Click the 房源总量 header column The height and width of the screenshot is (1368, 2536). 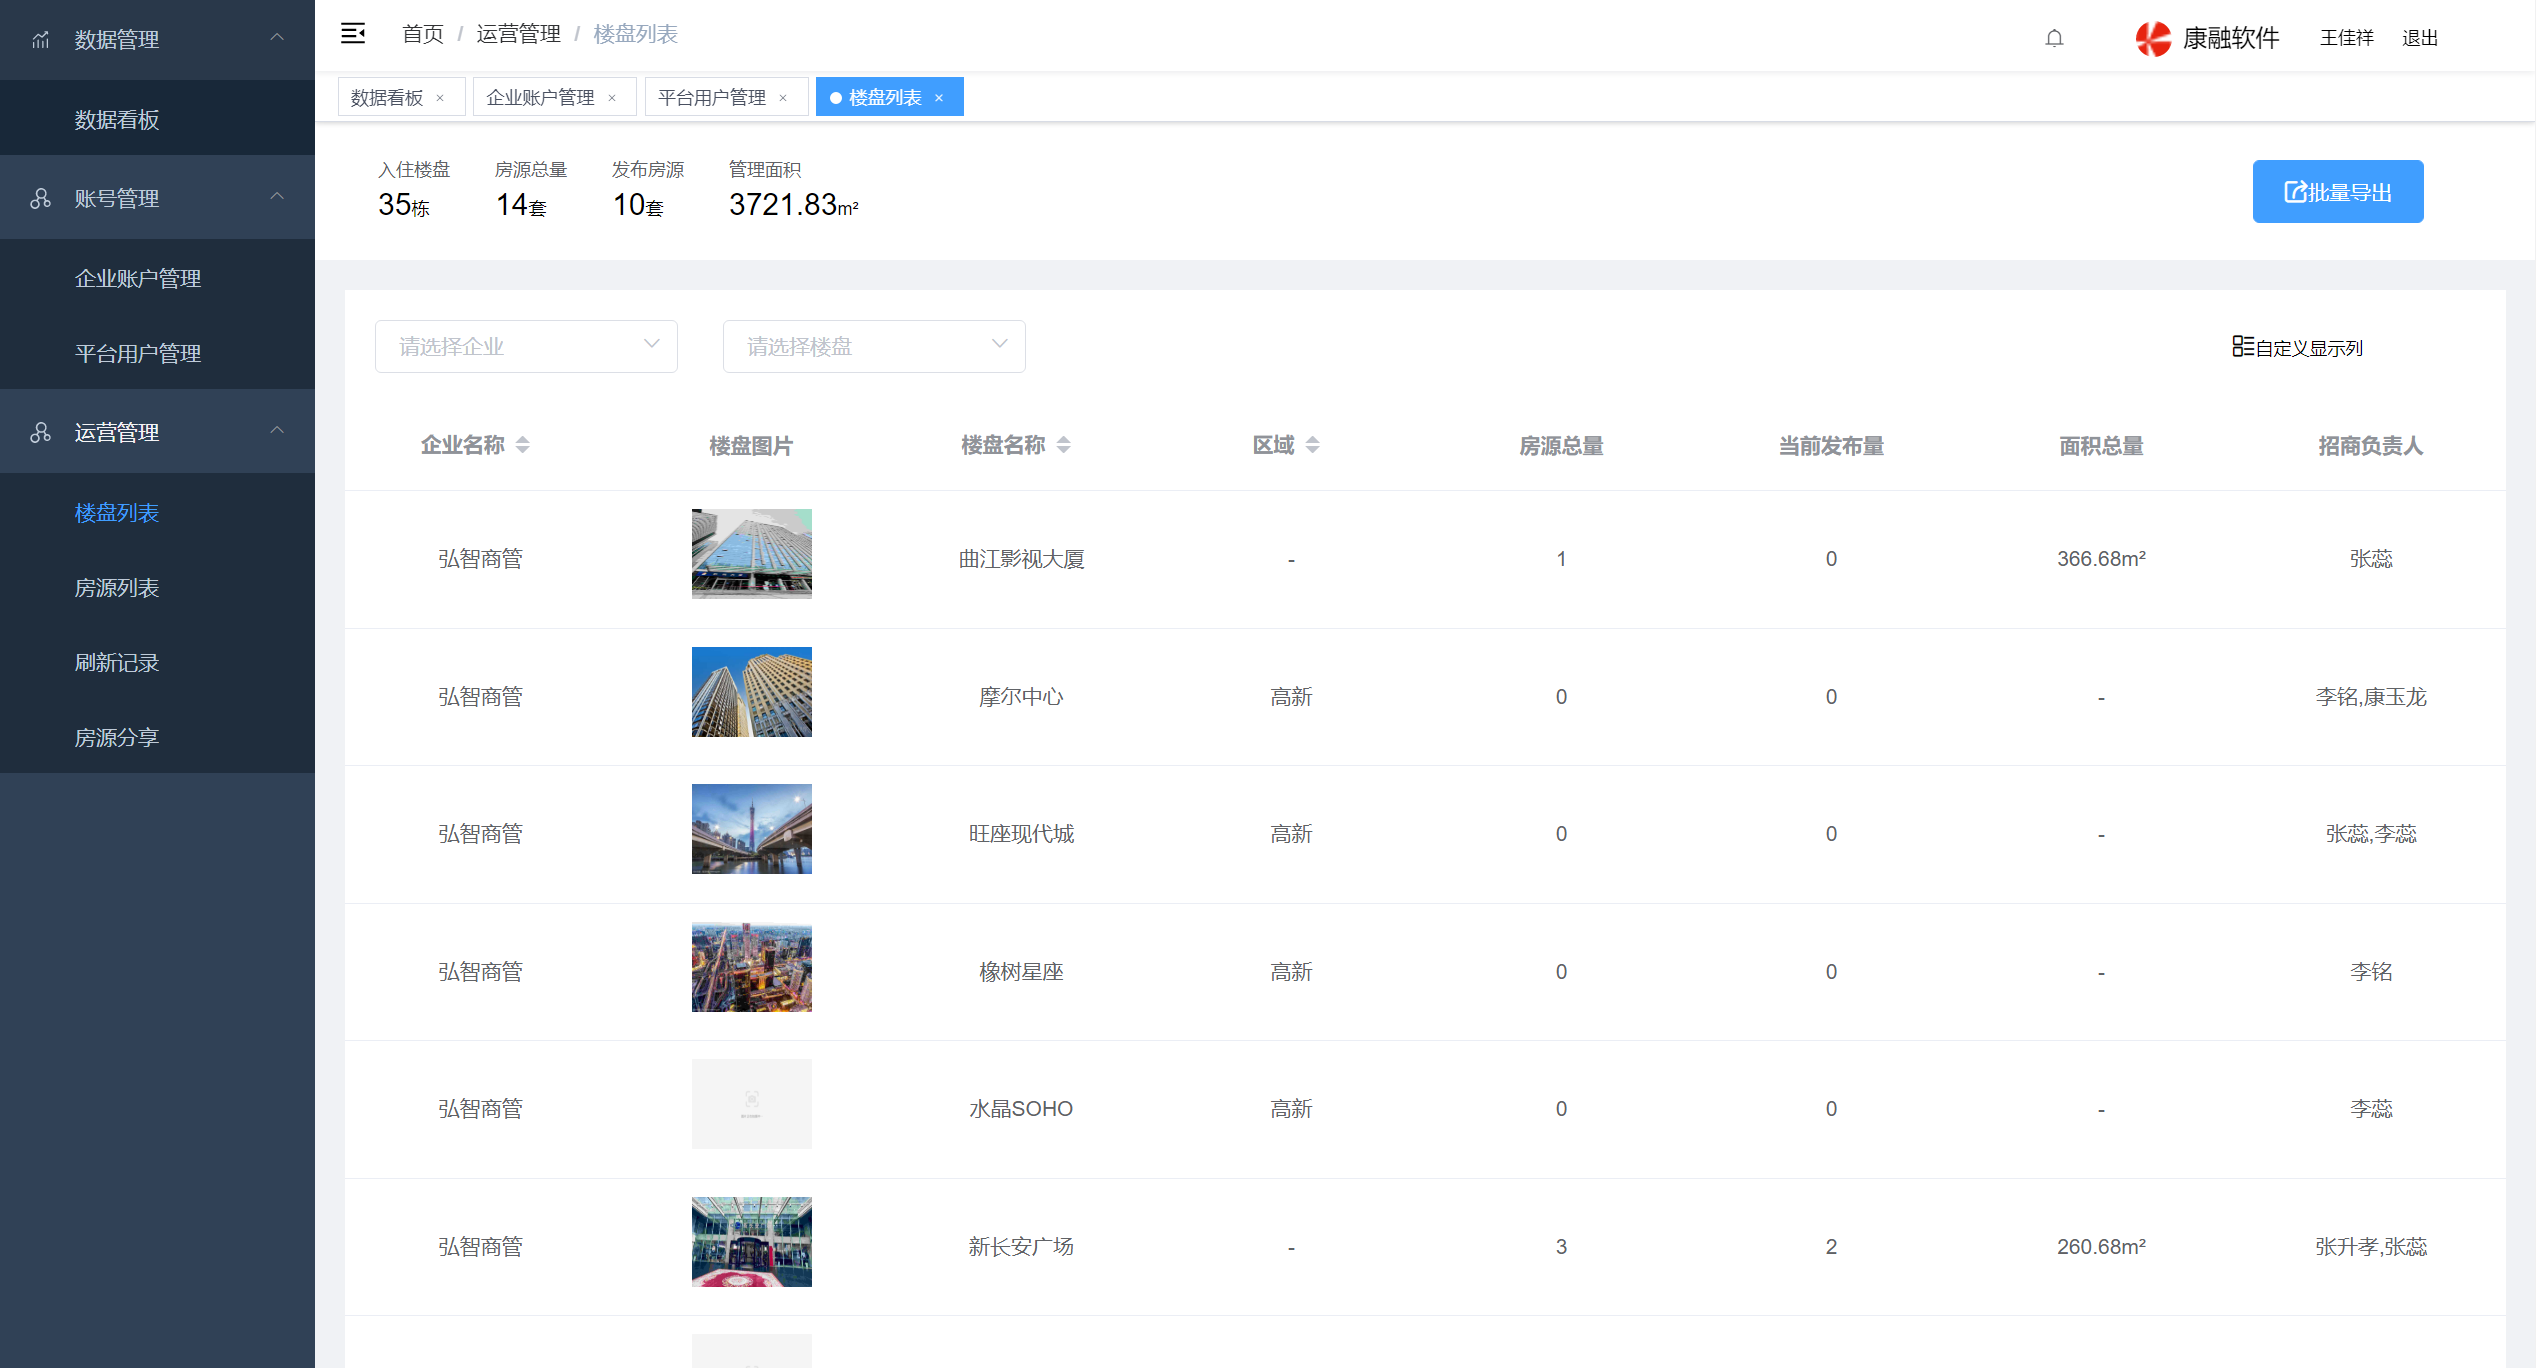(1561, 446)
